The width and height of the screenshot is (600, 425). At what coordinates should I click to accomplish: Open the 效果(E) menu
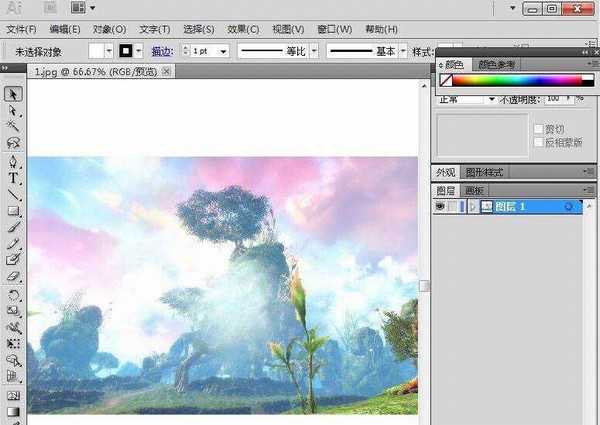tap(243, 30)
